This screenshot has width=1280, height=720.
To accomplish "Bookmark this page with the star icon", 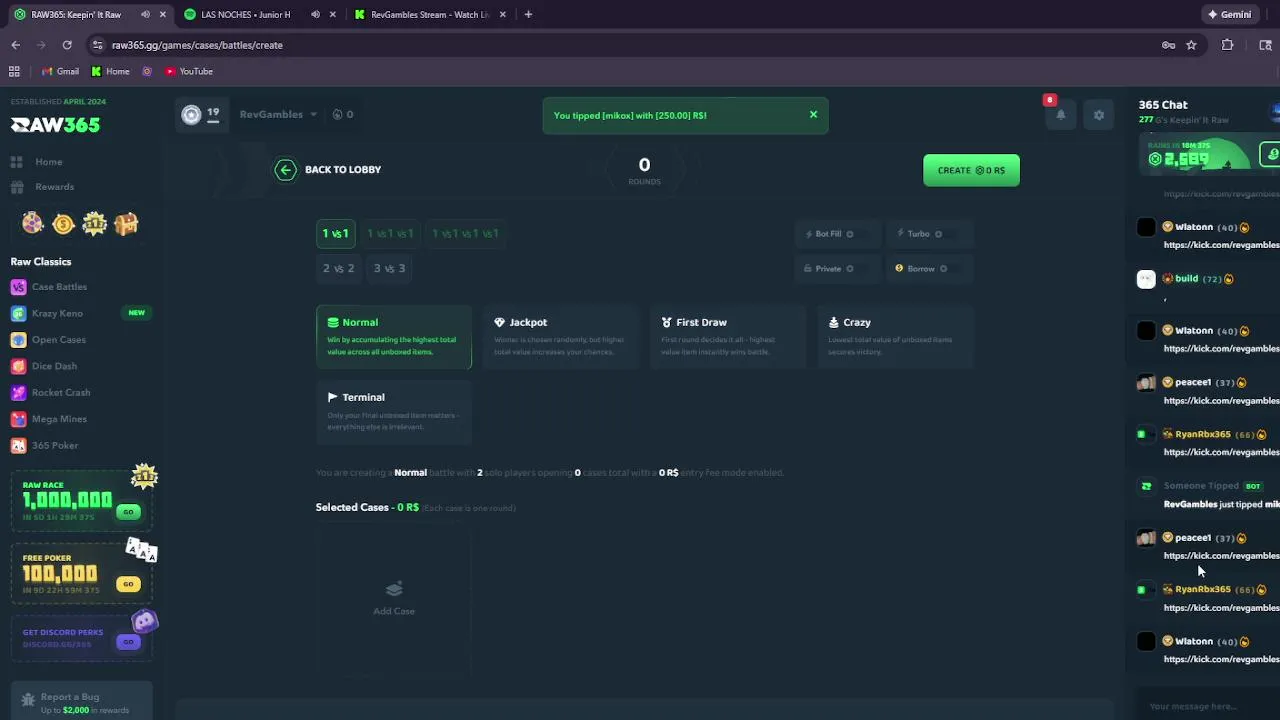I will [x=1191, y=45].
